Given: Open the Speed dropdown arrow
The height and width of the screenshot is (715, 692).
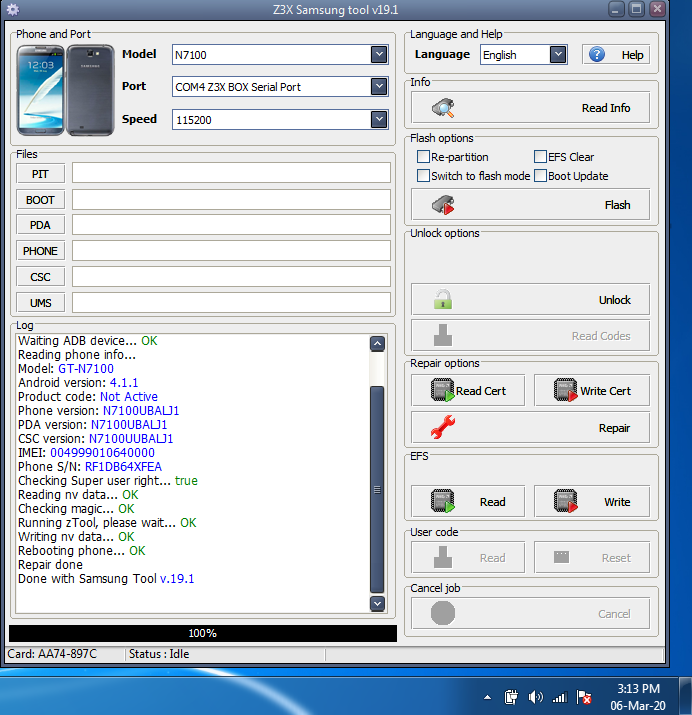Looking at the screenshot, I should (x=379, y=119).
